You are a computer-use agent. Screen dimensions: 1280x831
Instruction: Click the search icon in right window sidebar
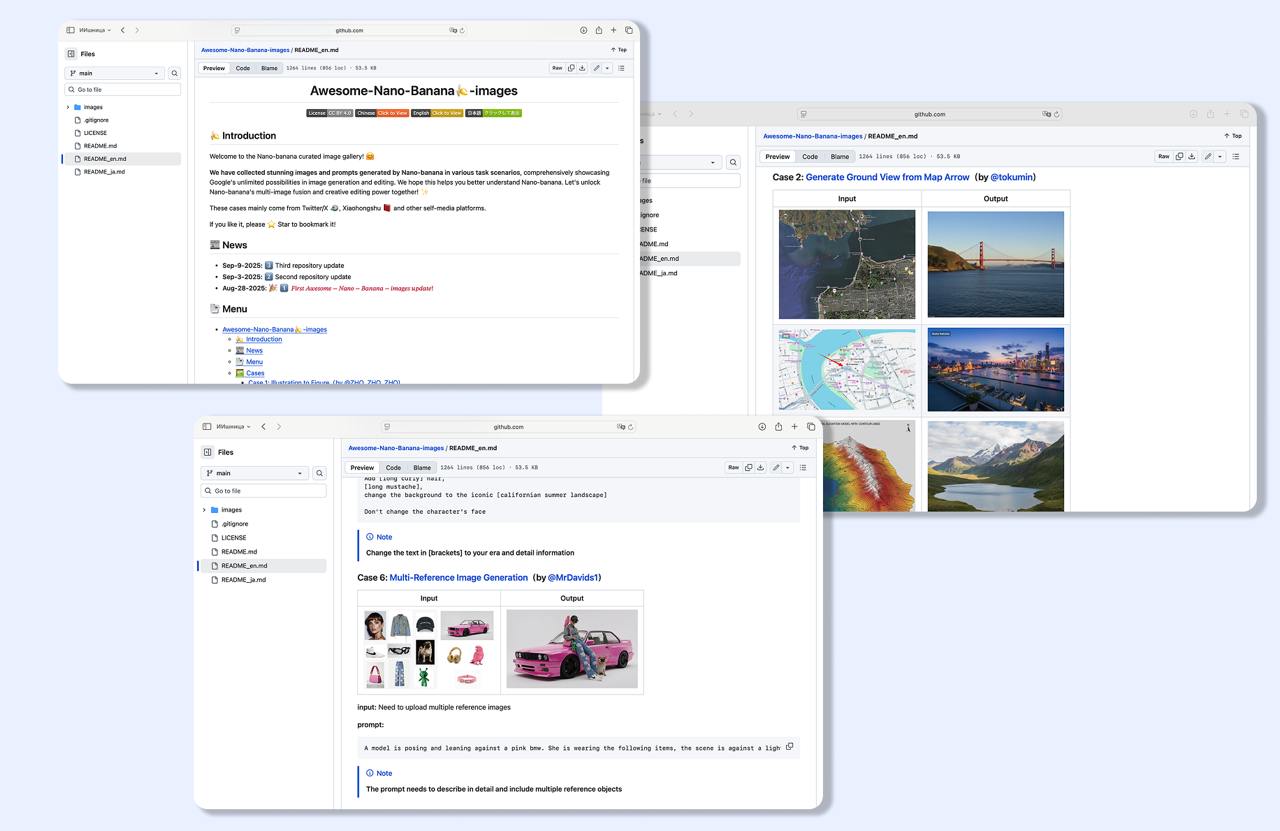pos(733,162)
